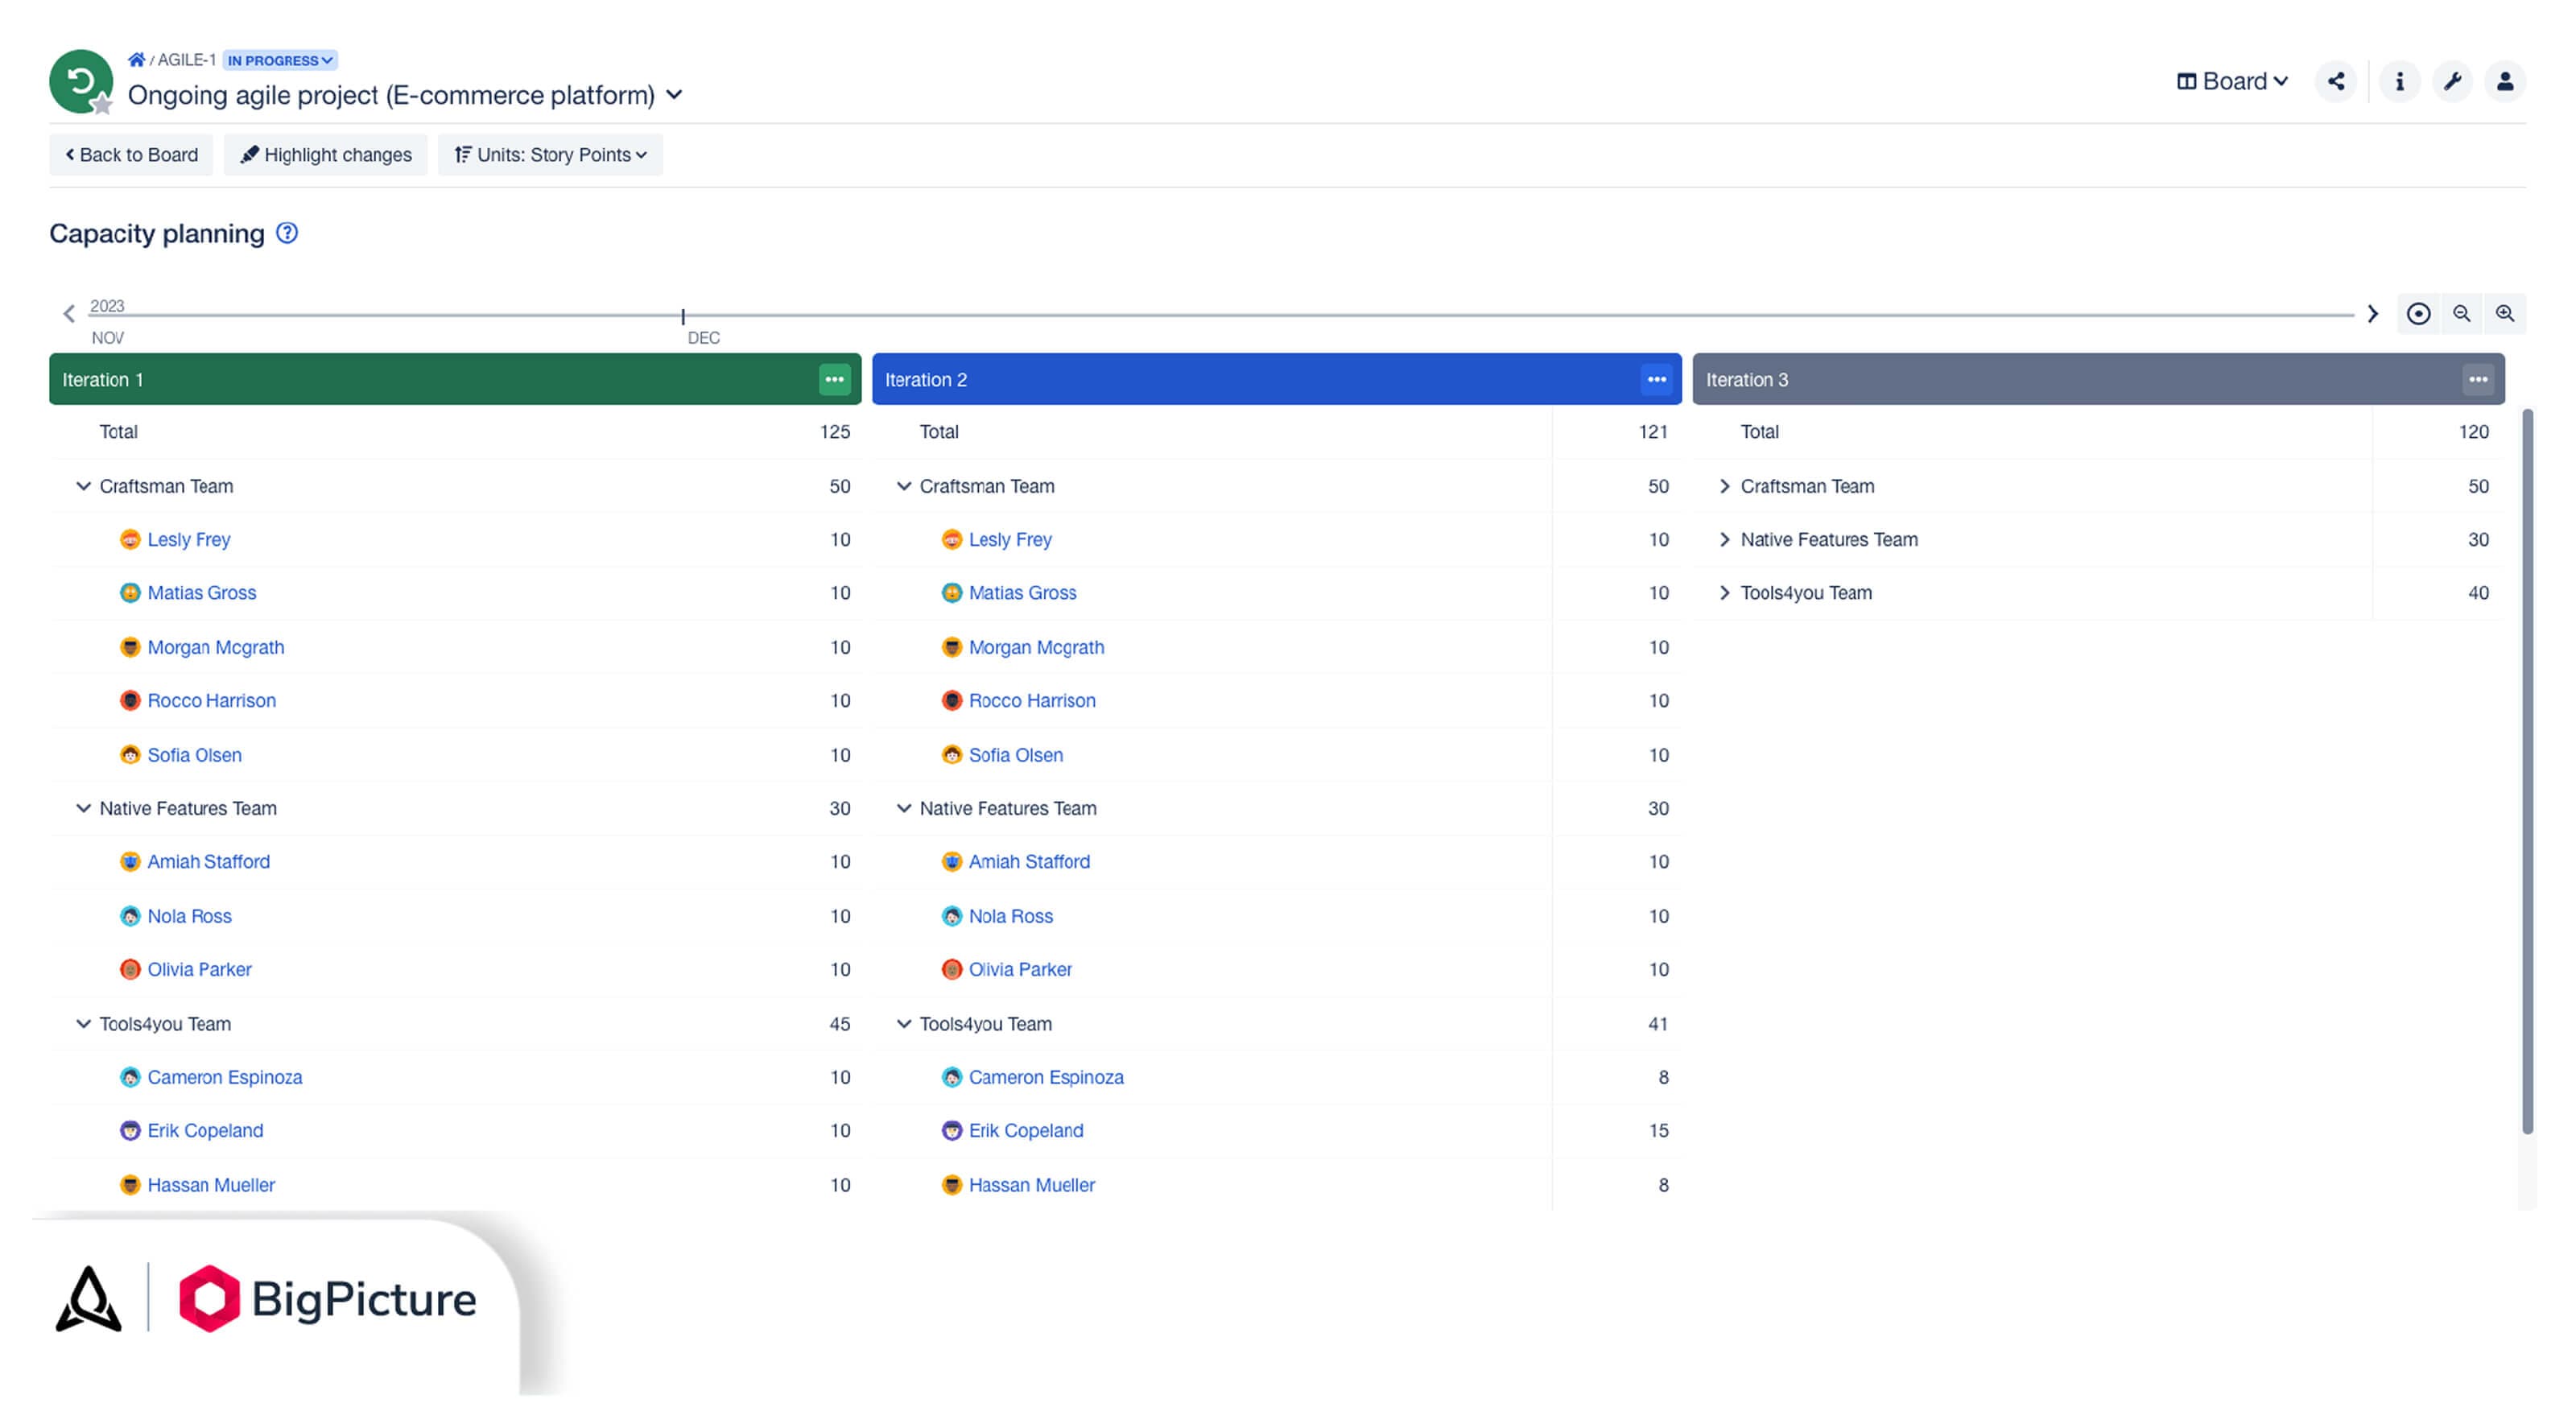Open Morgan Mcgrath in Iteration 1

tap(216, 647)
